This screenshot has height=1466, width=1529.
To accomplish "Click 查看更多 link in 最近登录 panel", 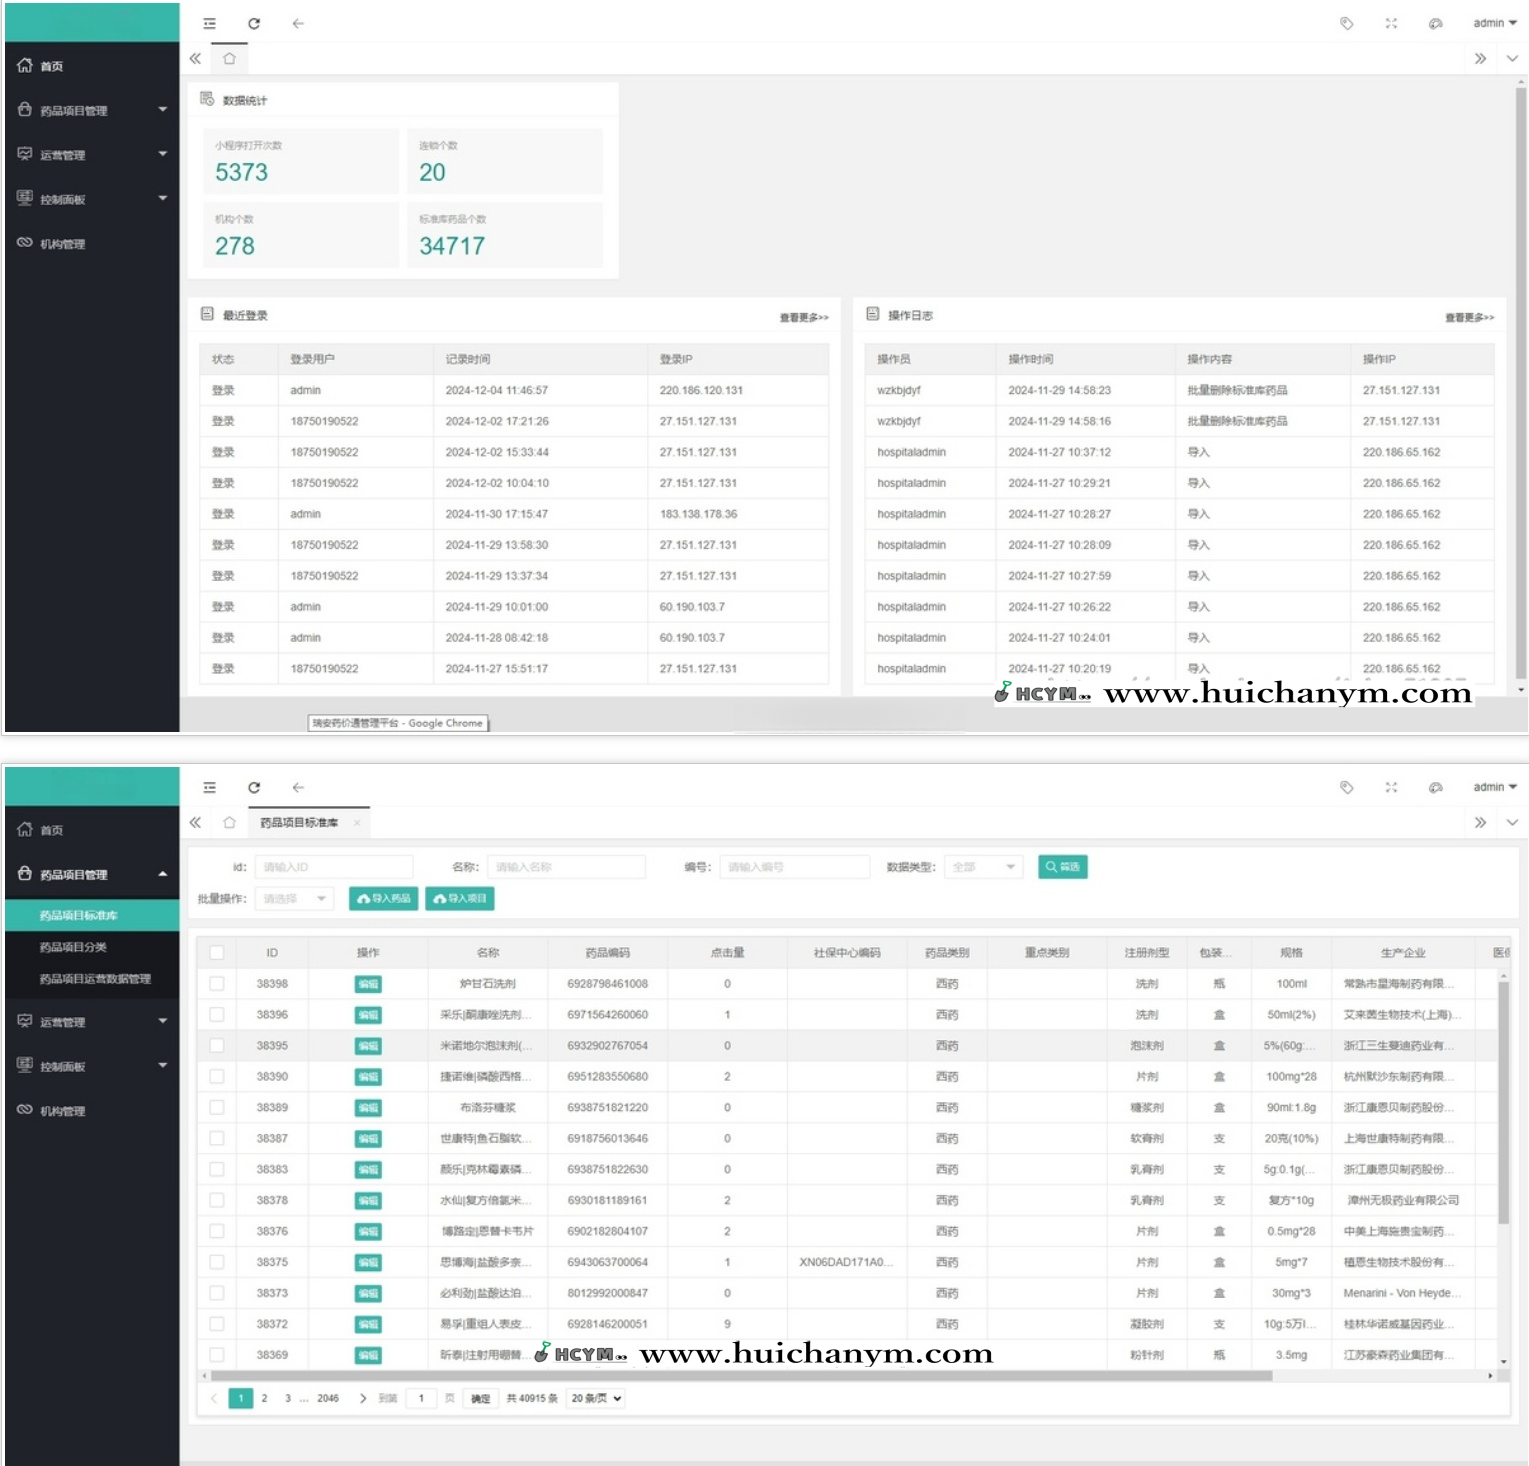I will point(803,318).
